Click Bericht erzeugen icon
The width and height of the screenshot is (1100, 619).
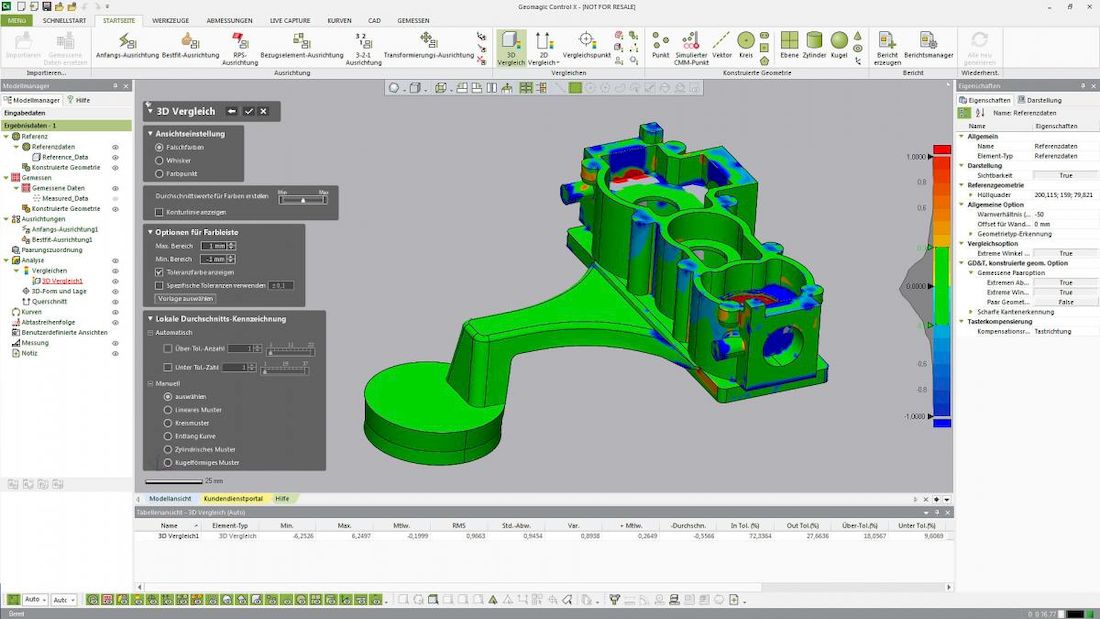(887, 48)
